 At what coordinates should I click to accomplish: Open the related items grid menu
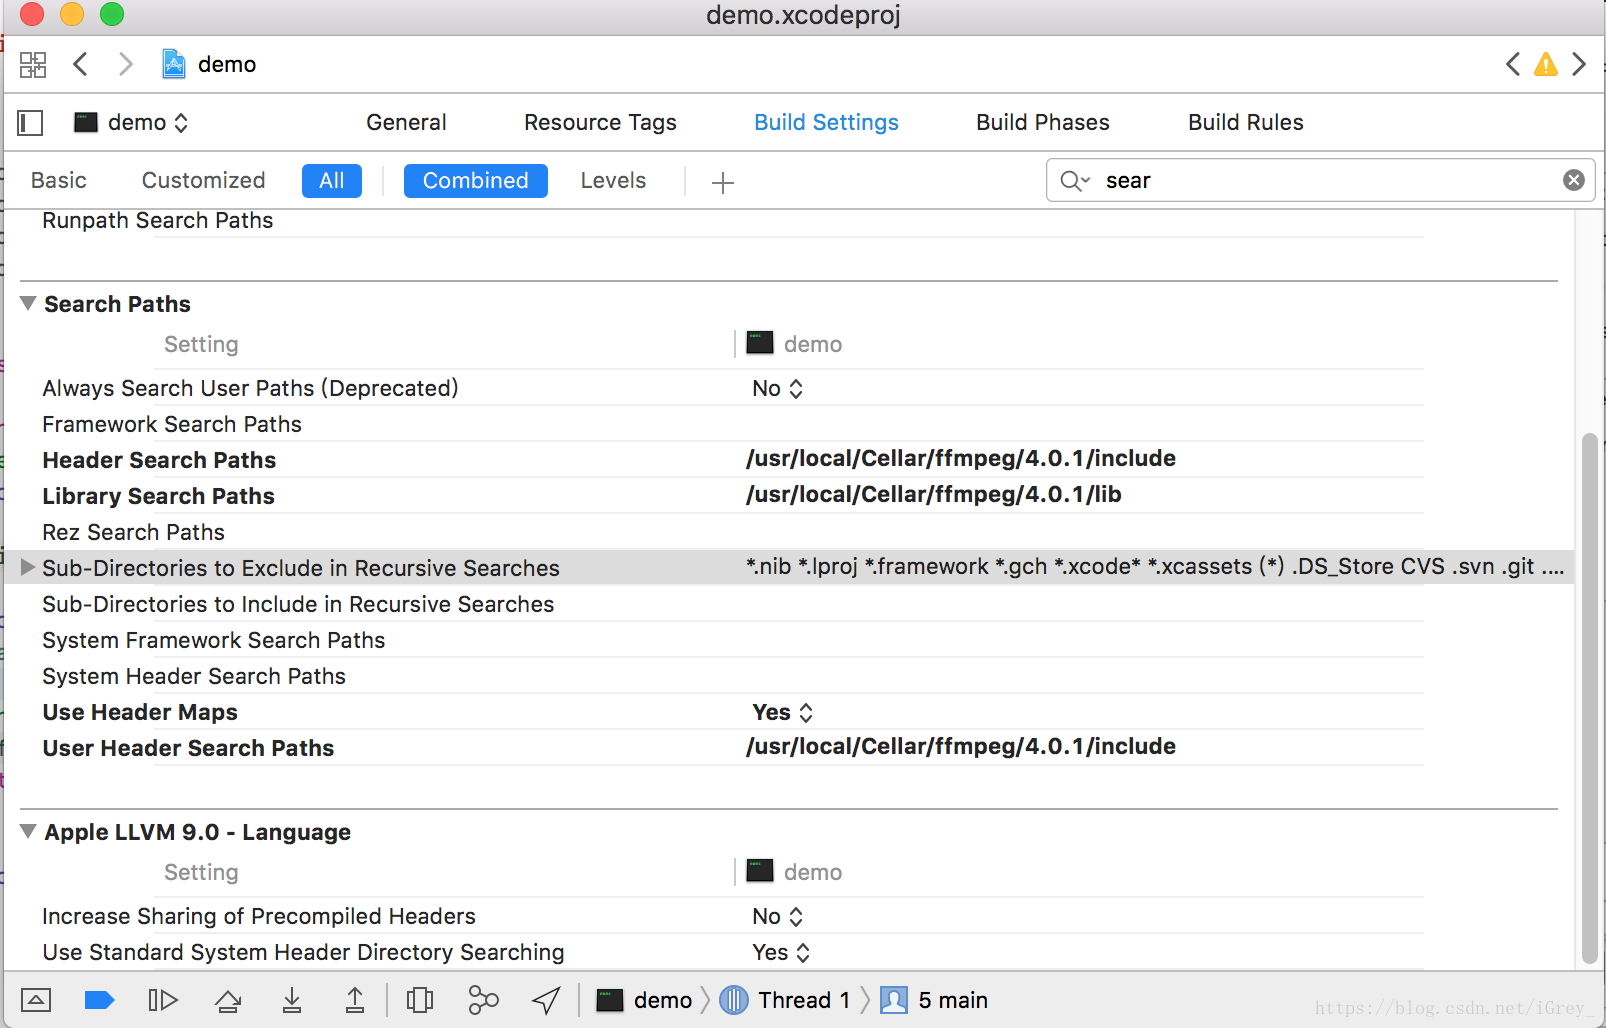pyautogui.click(x=33, y=65)
